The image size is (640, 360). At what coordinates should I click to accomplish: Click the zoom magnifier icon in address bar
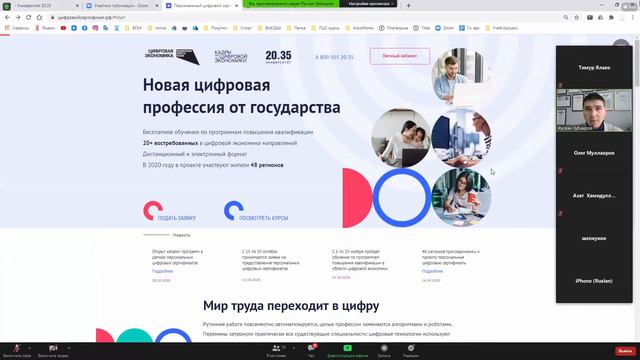click(566, 18)
